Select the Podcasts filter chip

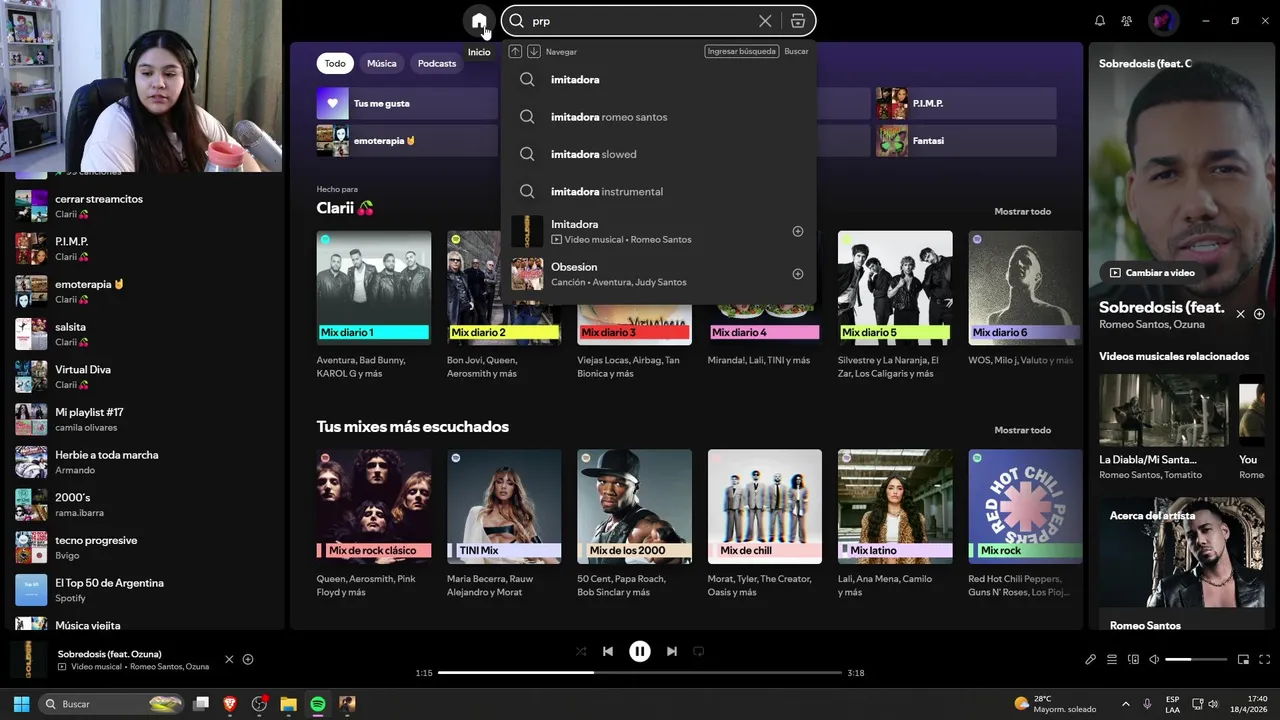tap(437, 63)
